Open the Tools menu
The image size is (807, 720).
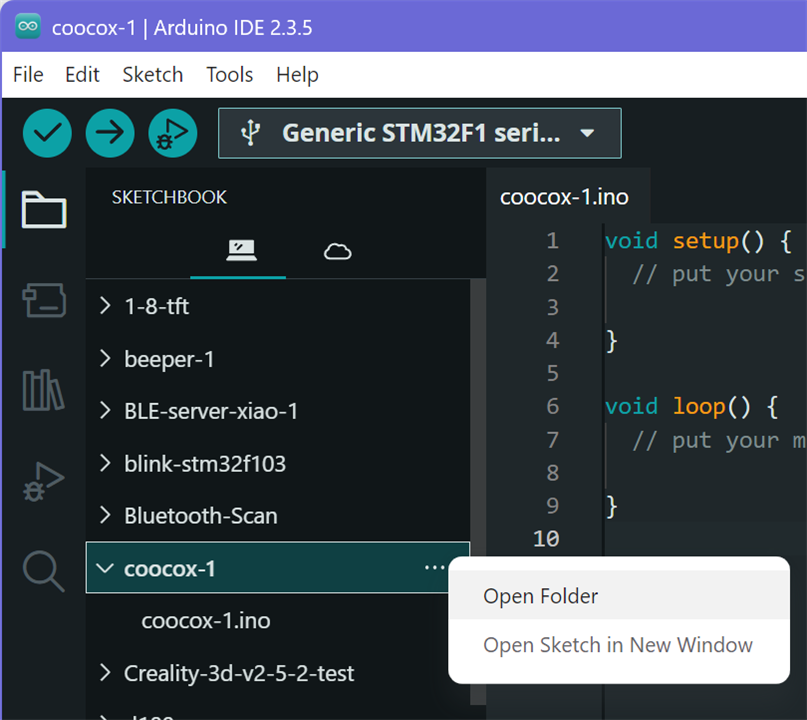[x=229, y=75]
